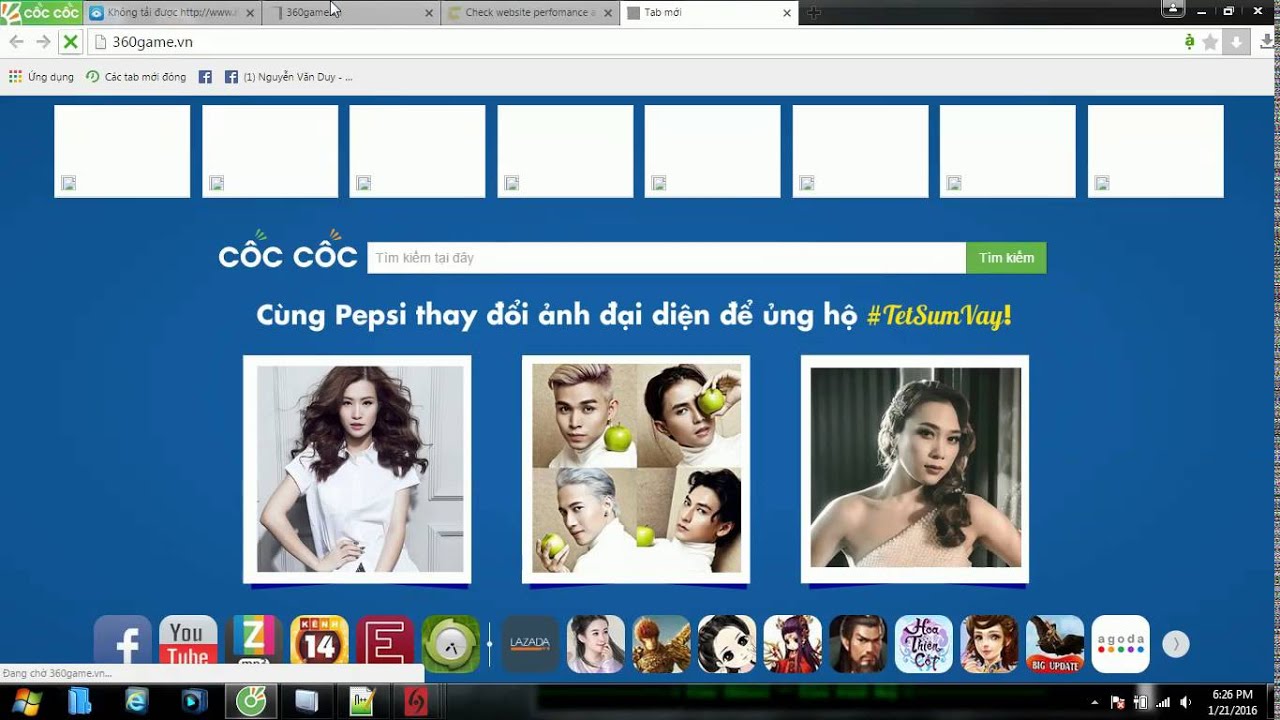Image resolution: width=1280 pixels, height=720 pixels.
Task: Open Internet Explorer from the taskbar
Action: (x=136, y=702)
